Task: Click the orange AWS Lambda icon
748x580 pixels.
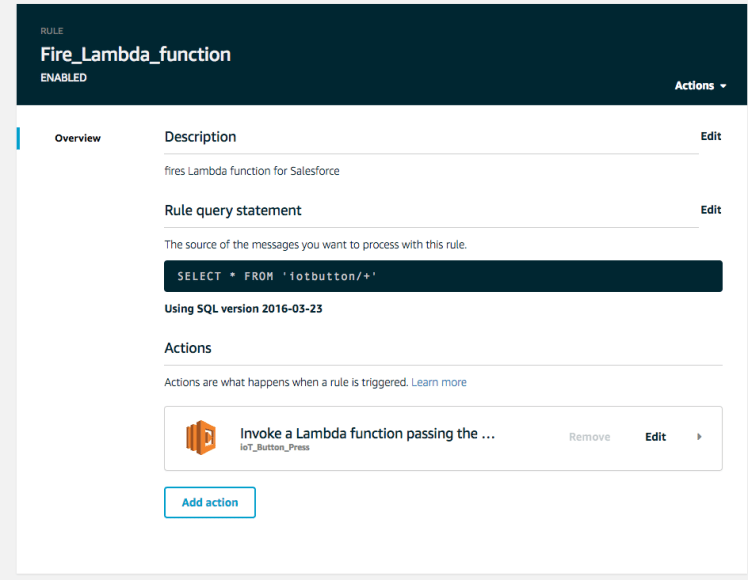Action: [x=200, y=438]
